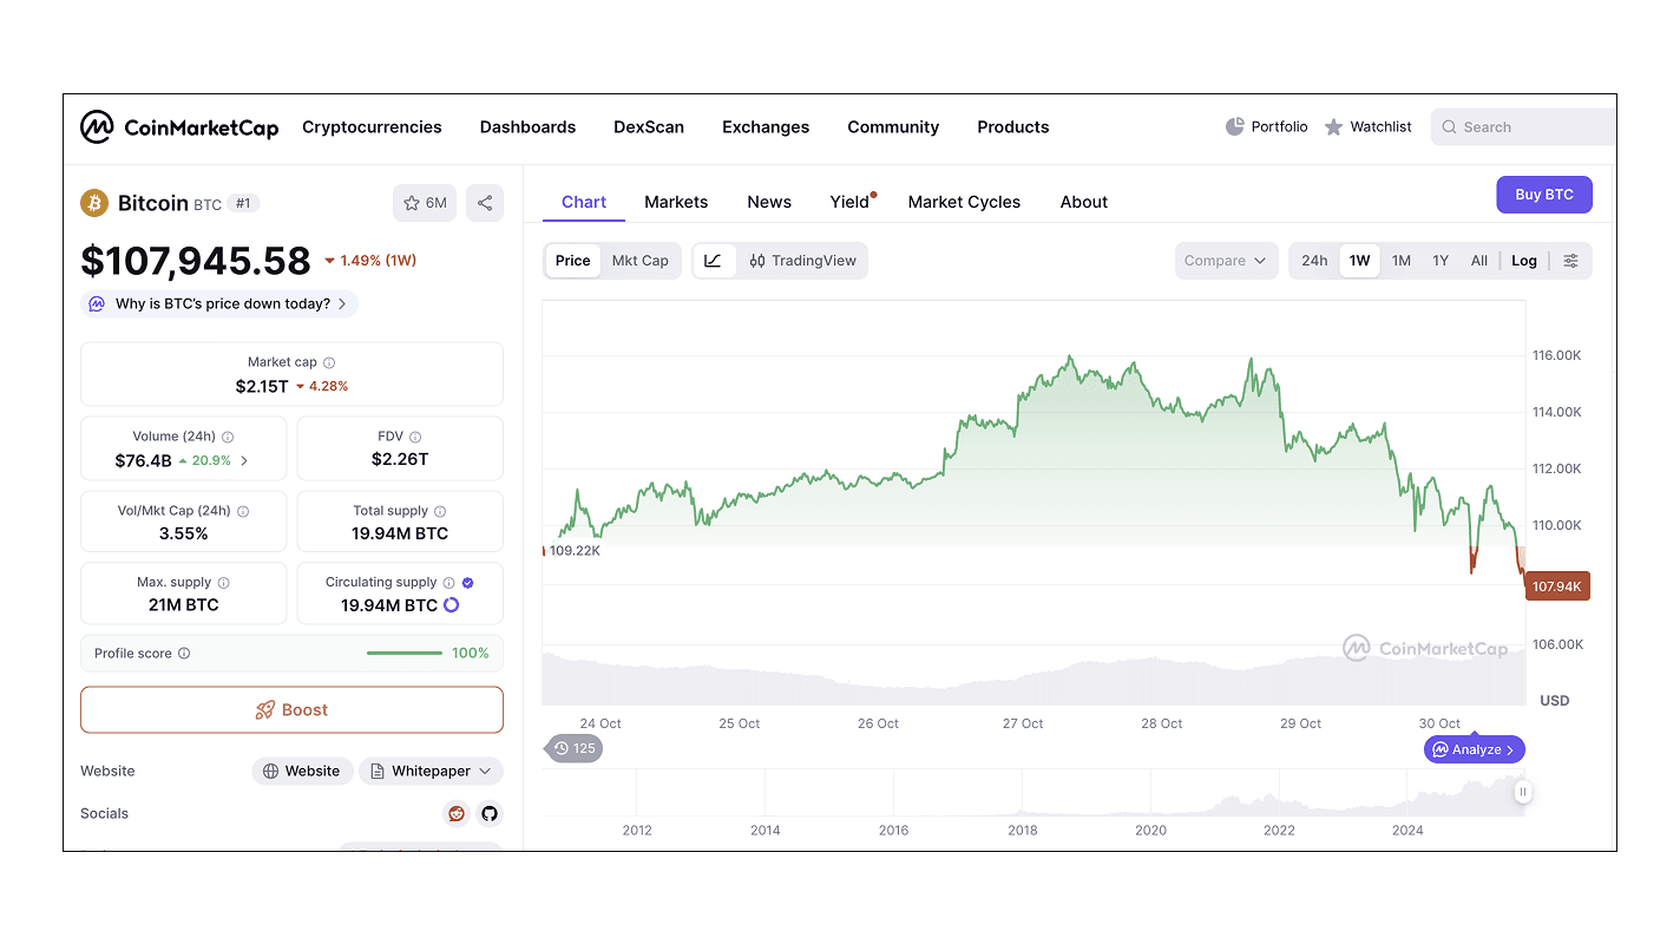The width and height of the screenshot is (1680, 944).
Task: Click the CoinMarketCap logo
Action: click(180, 127)
